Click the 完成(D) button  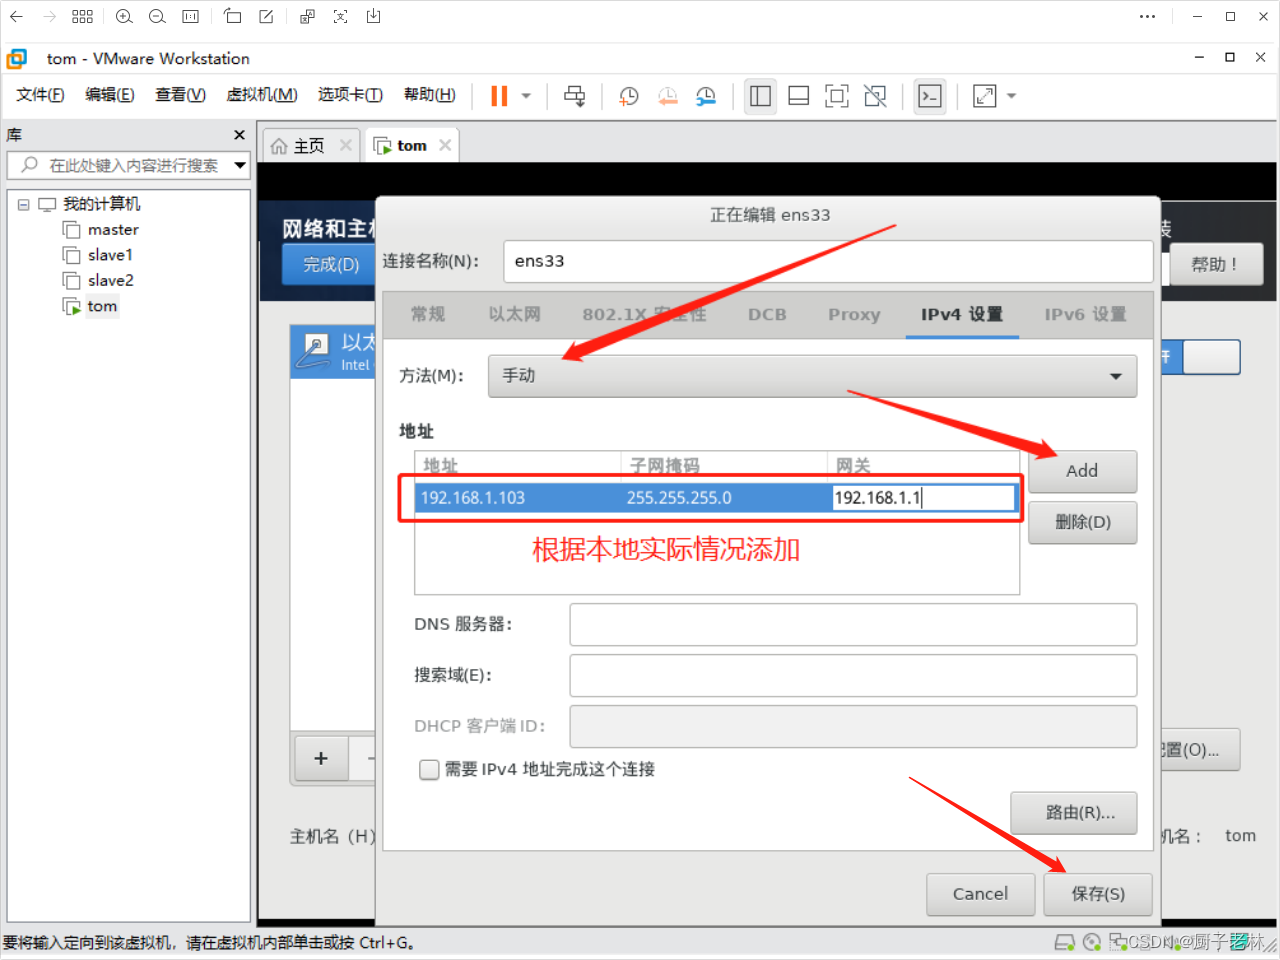(331, 264)
